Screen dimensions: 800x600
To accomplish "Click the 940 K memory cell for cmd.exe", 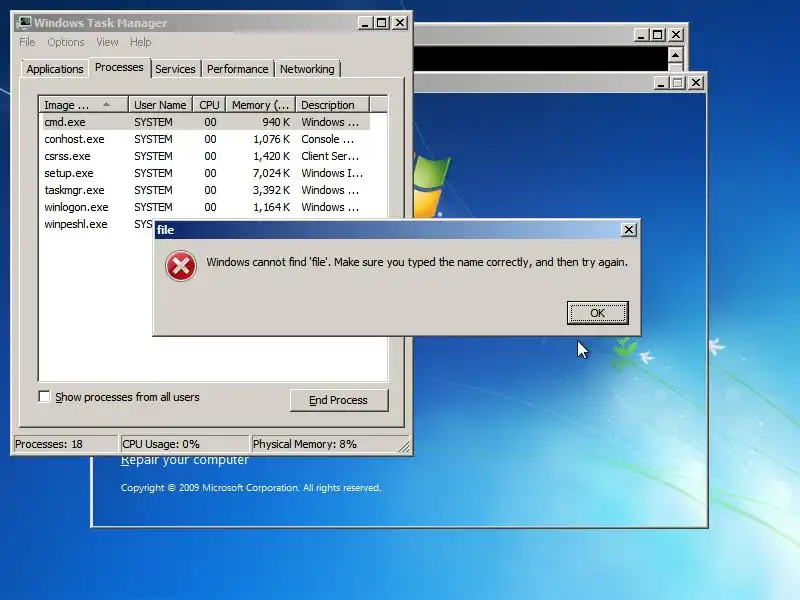I will click(x=276, y=122).
